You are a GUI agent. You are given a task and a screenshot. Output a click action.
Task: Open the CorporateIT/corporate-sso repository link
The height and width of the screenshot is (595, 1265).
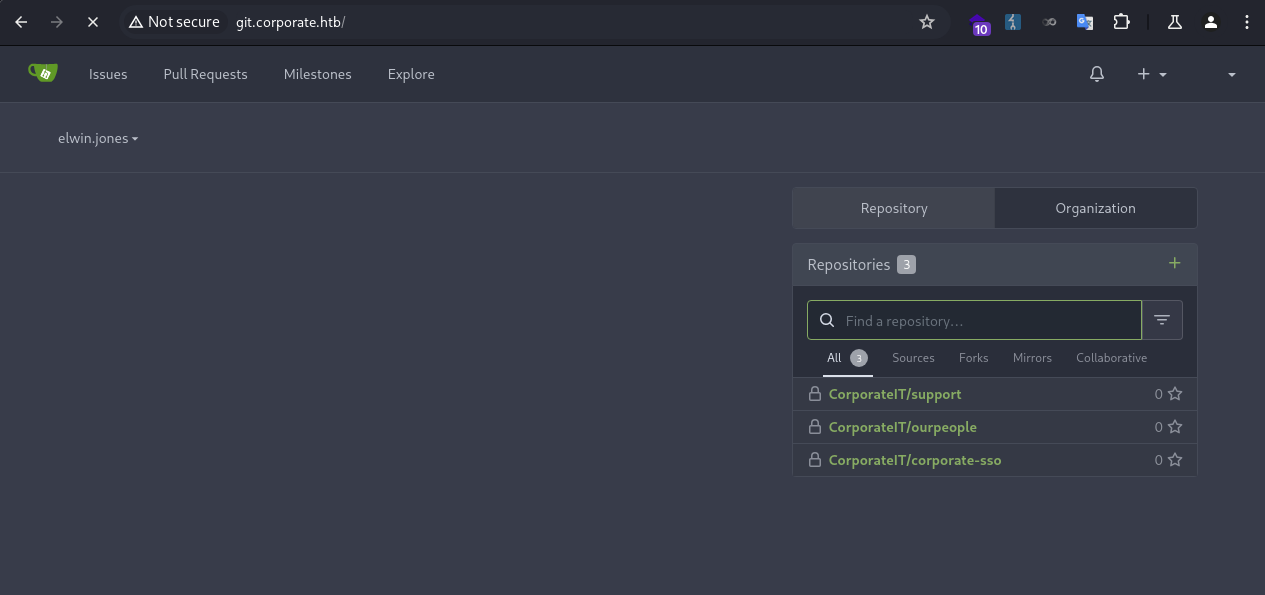coord(914,460)
